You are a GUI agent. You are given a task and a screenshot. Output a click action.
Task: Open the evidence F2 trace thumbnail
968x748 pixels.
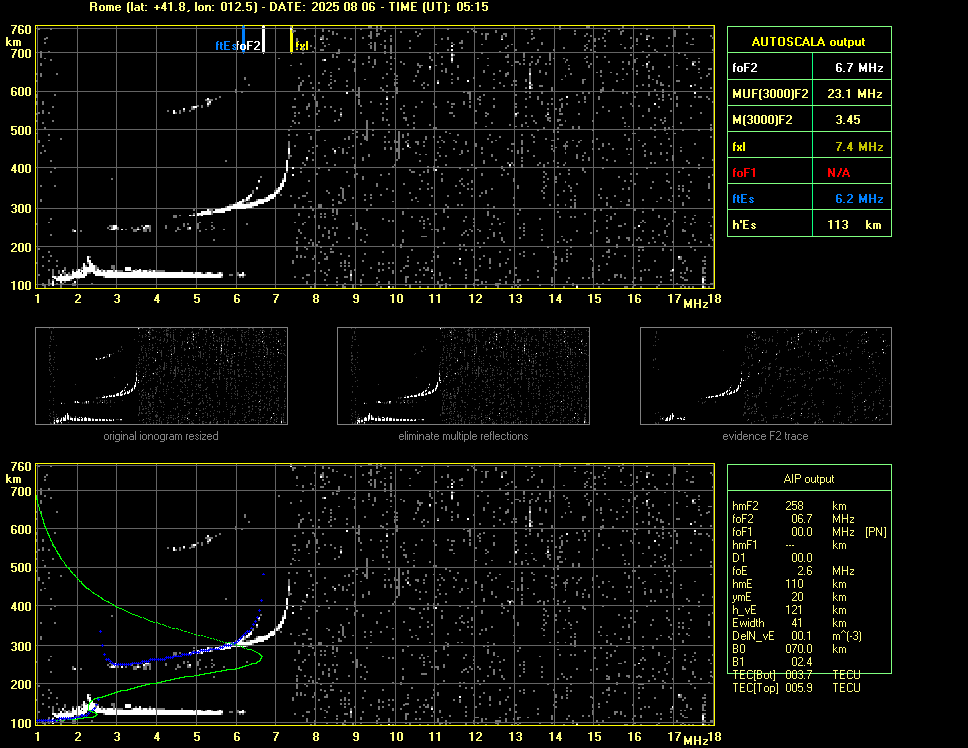[766, 376]
